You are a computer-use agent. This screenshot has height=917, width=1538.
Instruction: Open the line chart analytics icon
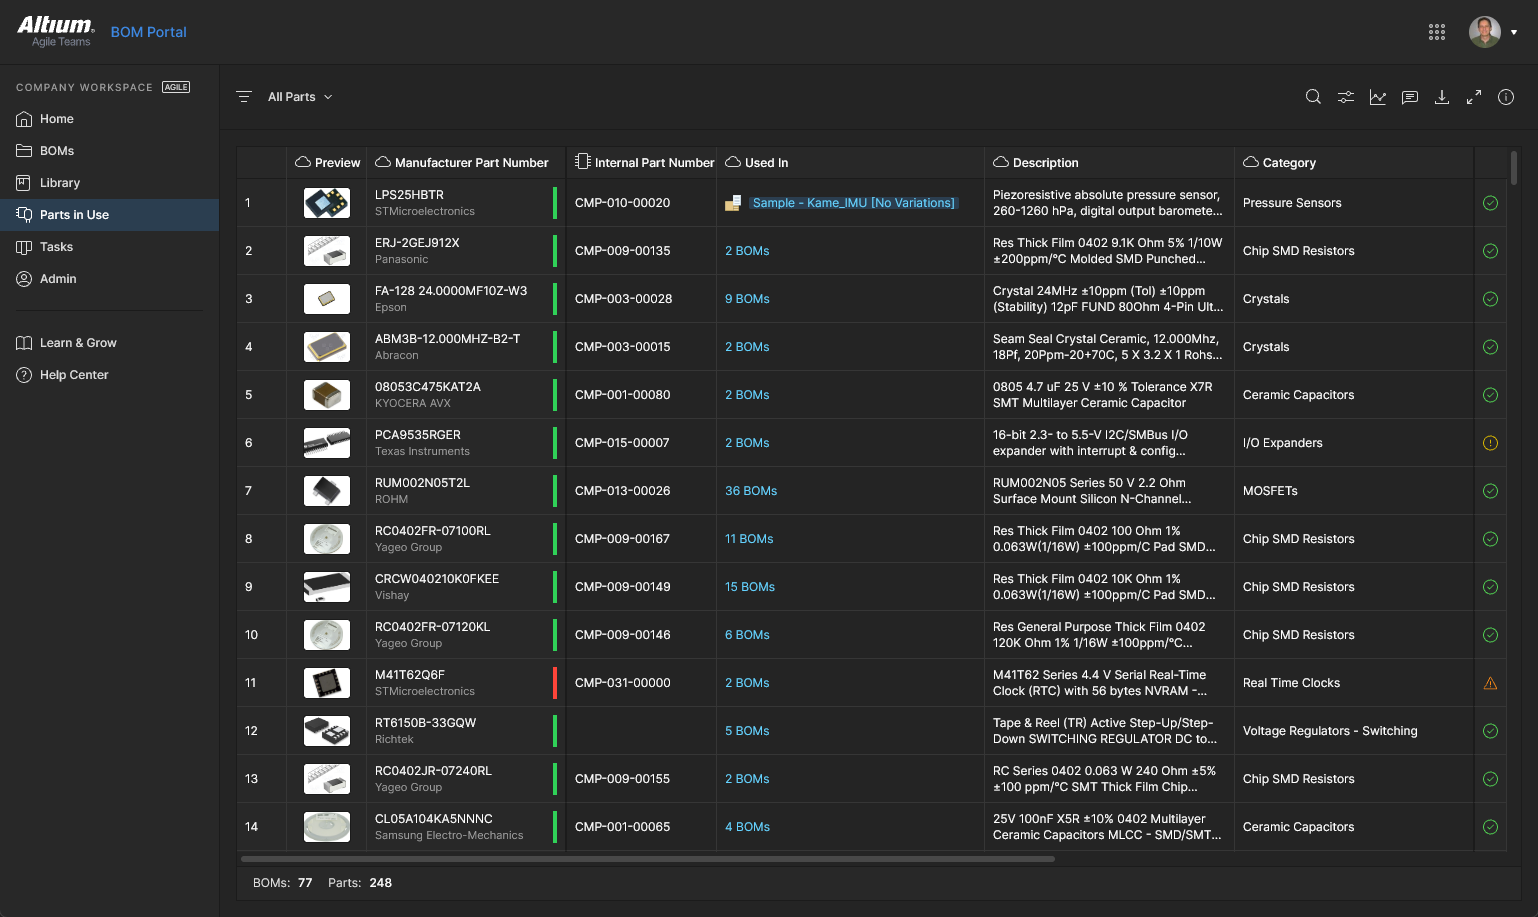coord(1378,97)
